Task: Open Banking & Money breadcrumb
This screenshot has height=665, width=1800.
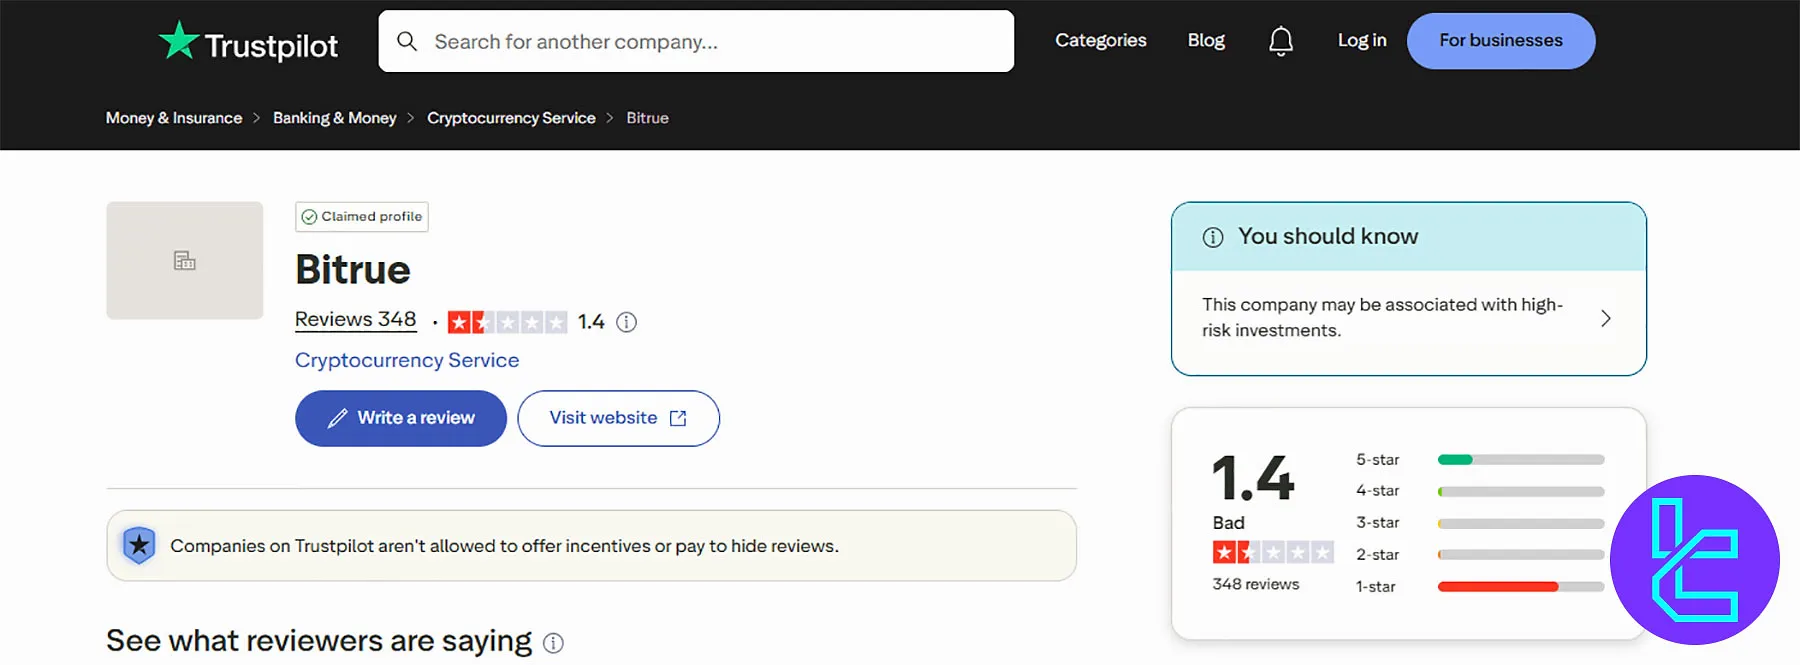Action: click(335, 118)
